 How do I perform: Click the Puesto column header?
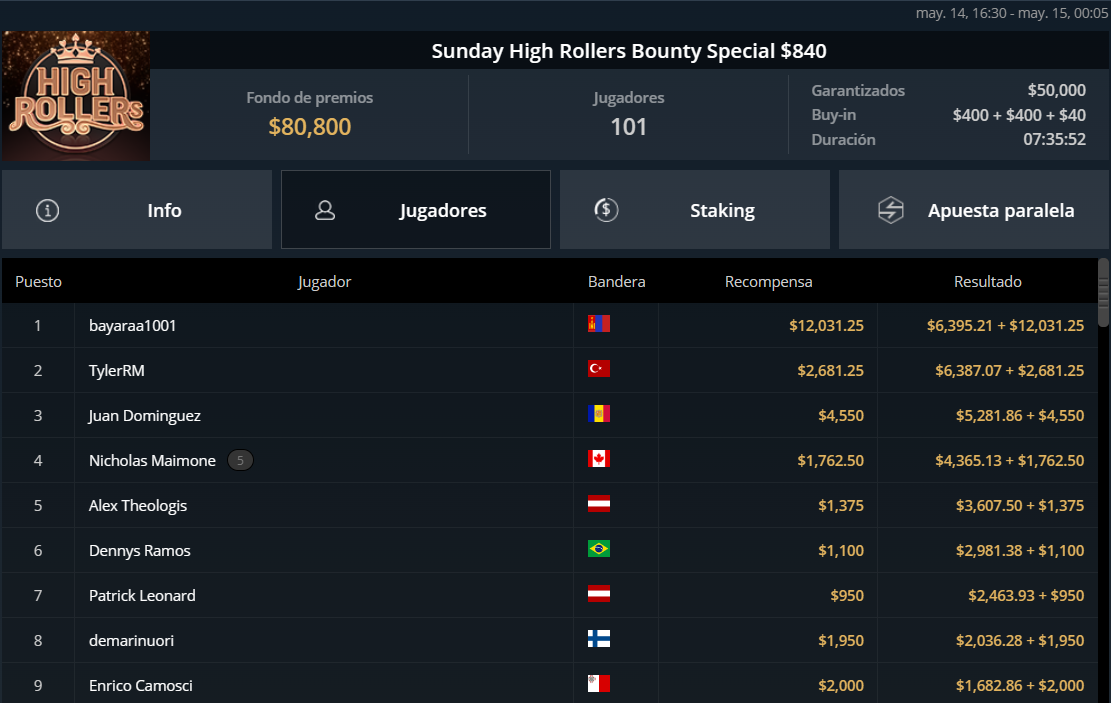pos(38,281)
